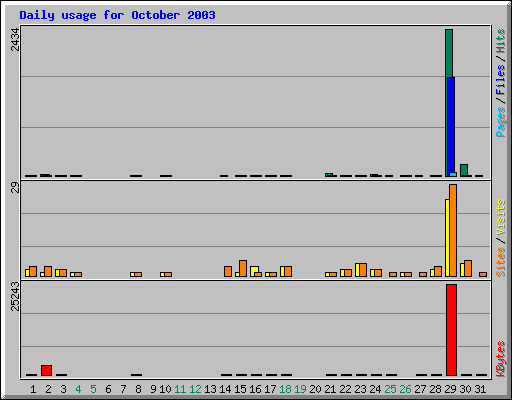Click green weekend day 5 axis label
The image size is (512, 400).
click(93, 389)
